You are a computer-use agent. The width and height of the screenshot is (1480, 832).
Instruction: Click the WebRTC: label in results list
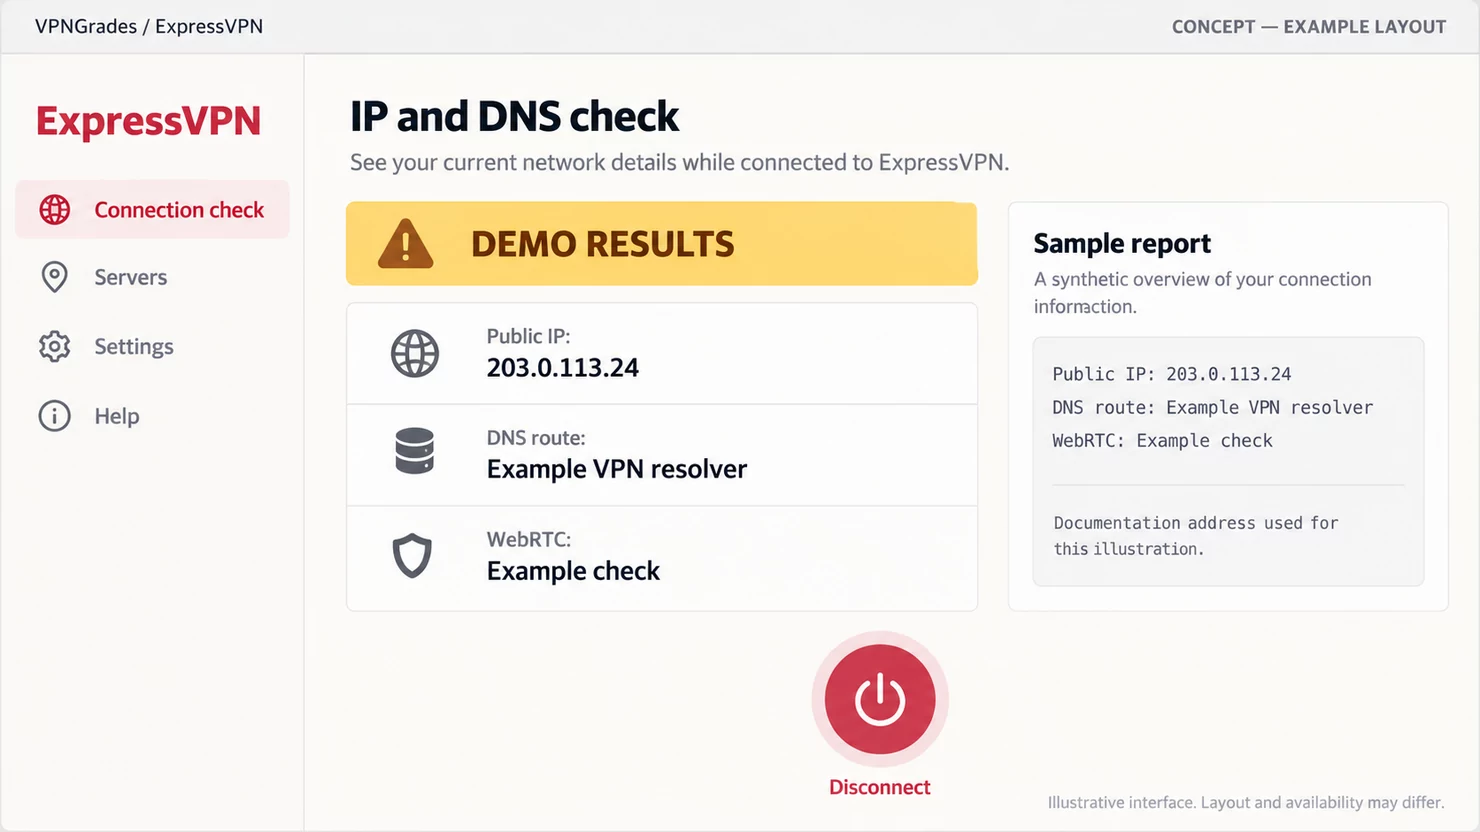pos(529,539)
